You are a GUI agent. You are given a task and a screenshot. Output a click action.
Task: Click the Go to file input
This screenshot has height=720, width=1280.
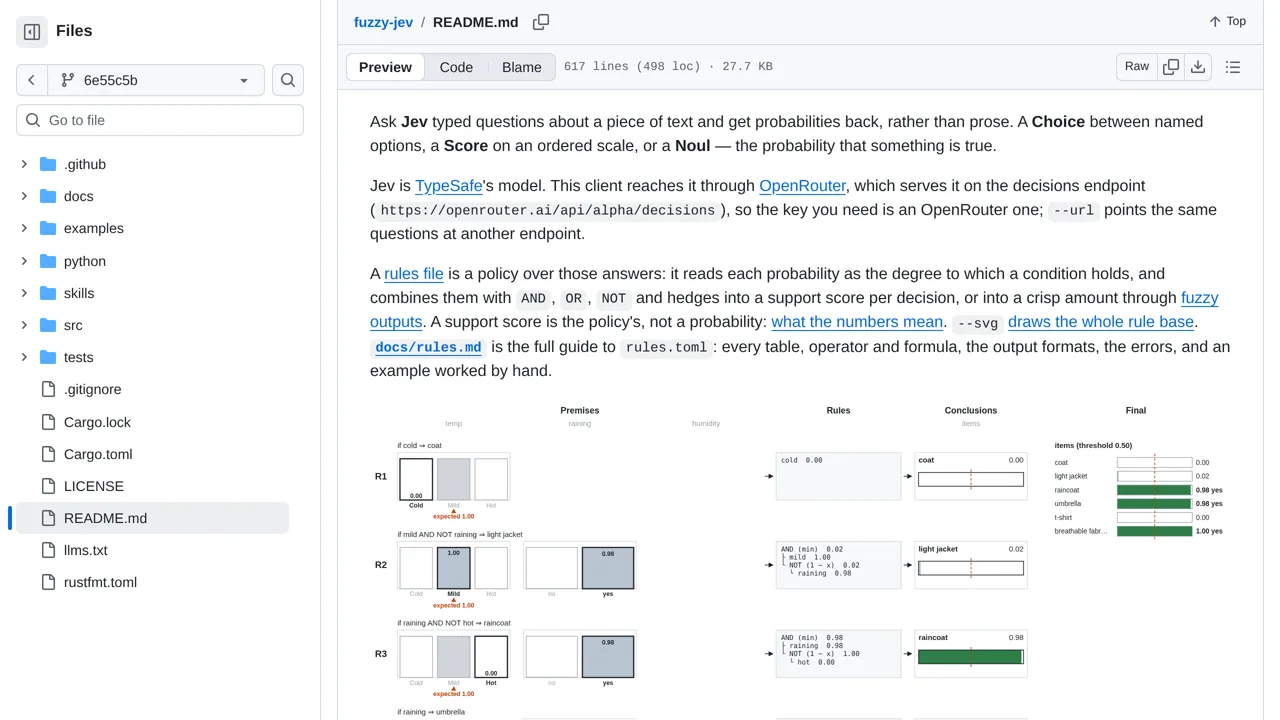(x=160, y=120)
